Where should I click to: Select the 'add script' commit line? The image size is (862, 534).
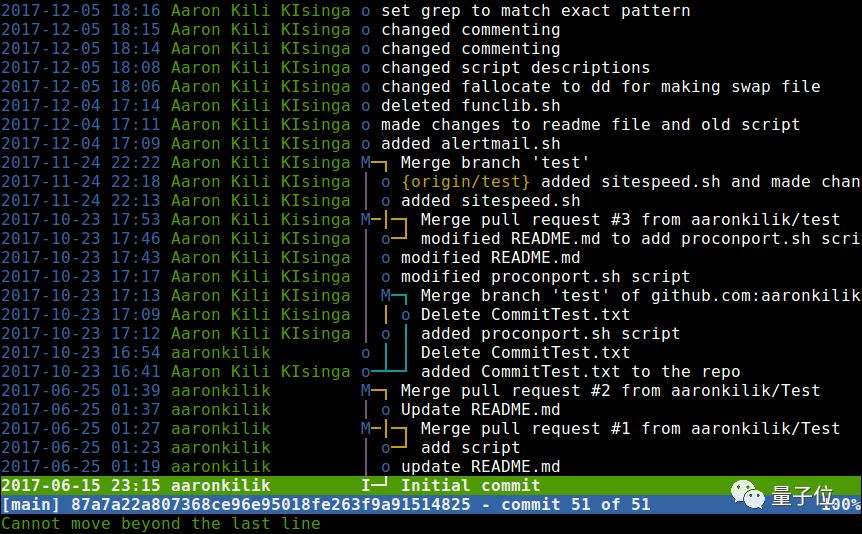pos(431,448)
